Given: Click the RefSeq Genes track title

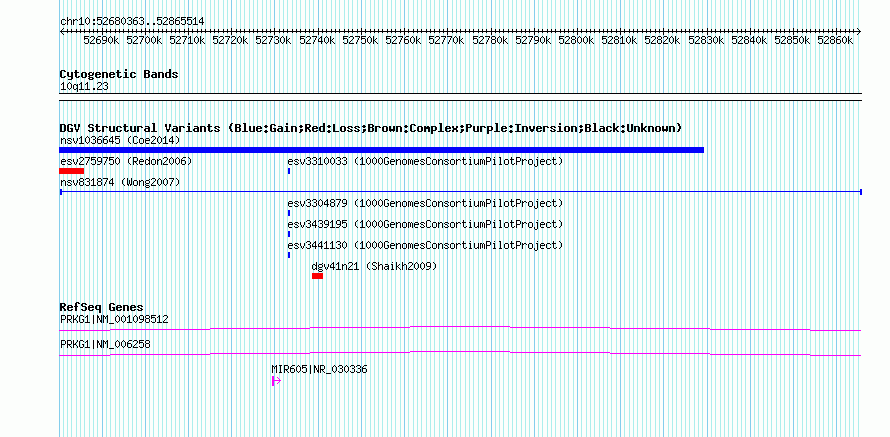Looking at the screenshot, I should (x=102, y=308).
